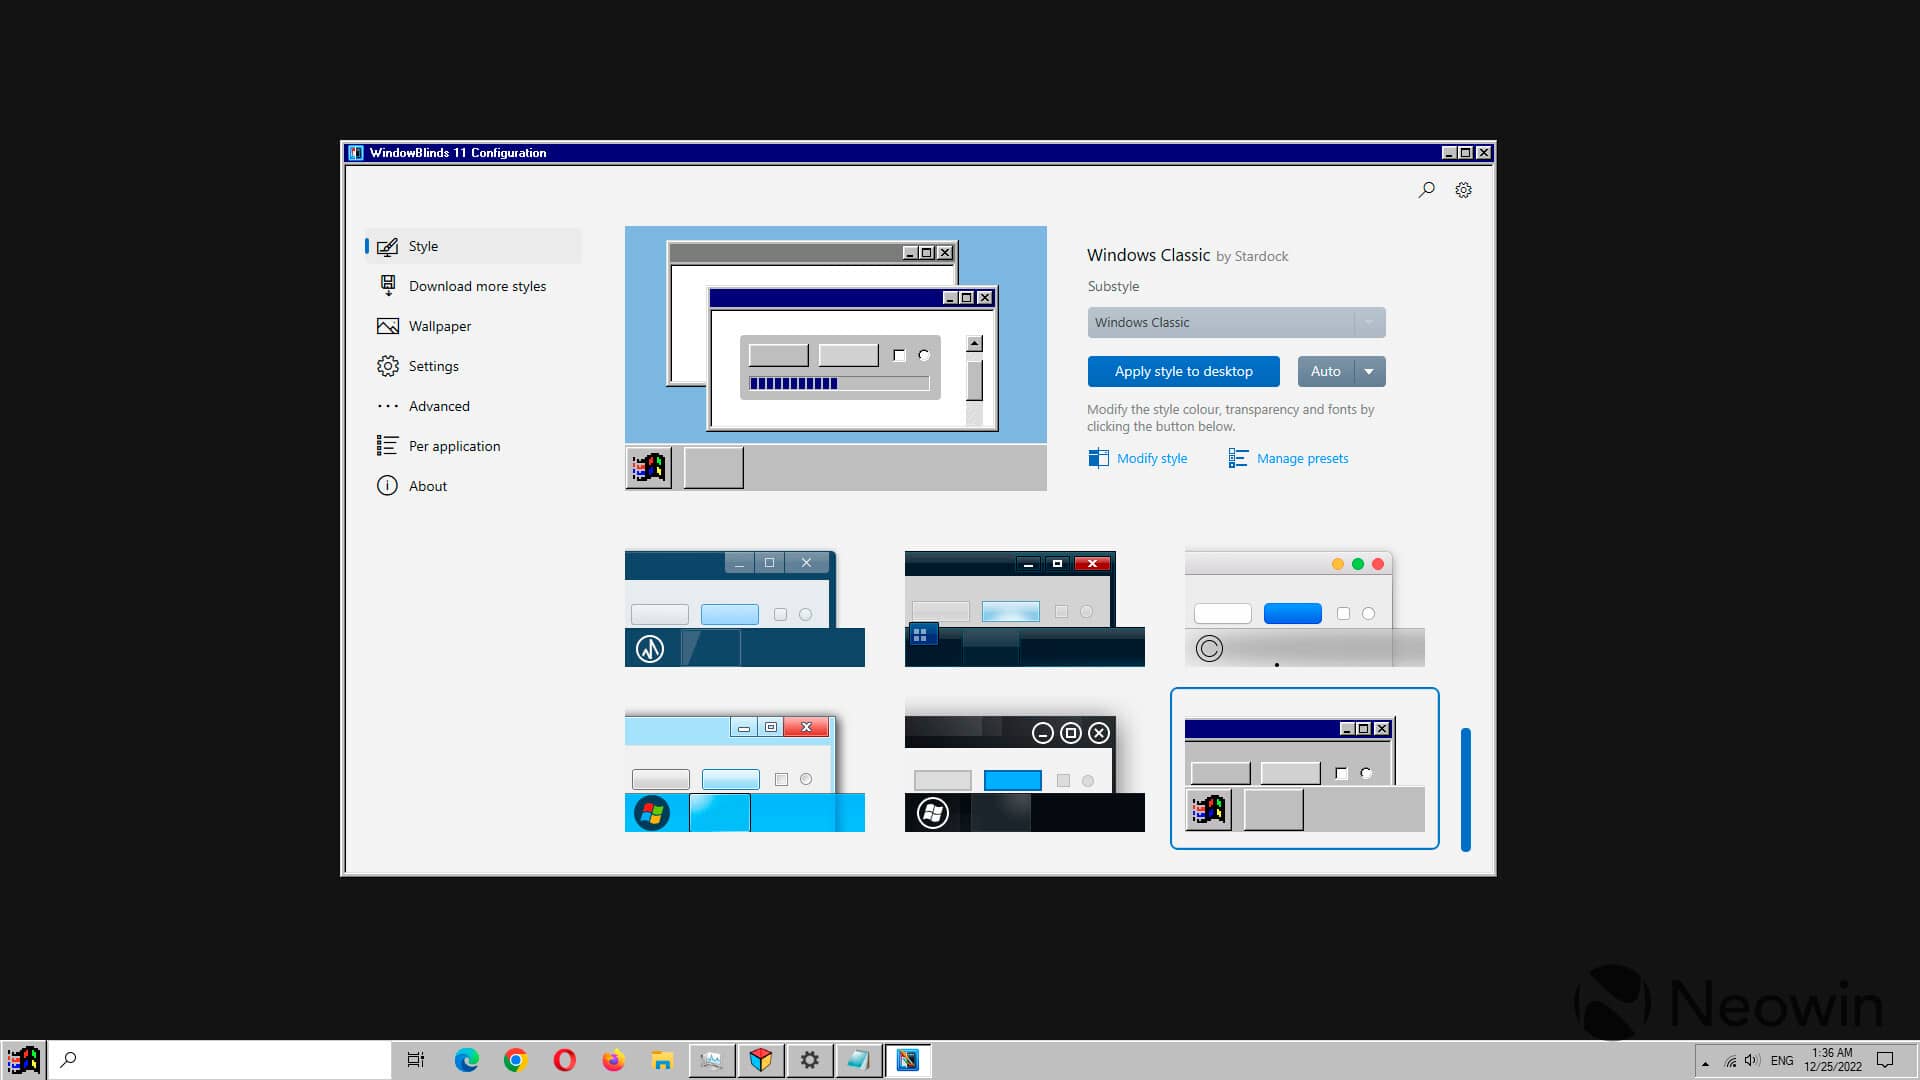Viewport: 1920px width, 1080px height.
Task: Select the radio button in the large preview
Action: [x=924, y=355]
